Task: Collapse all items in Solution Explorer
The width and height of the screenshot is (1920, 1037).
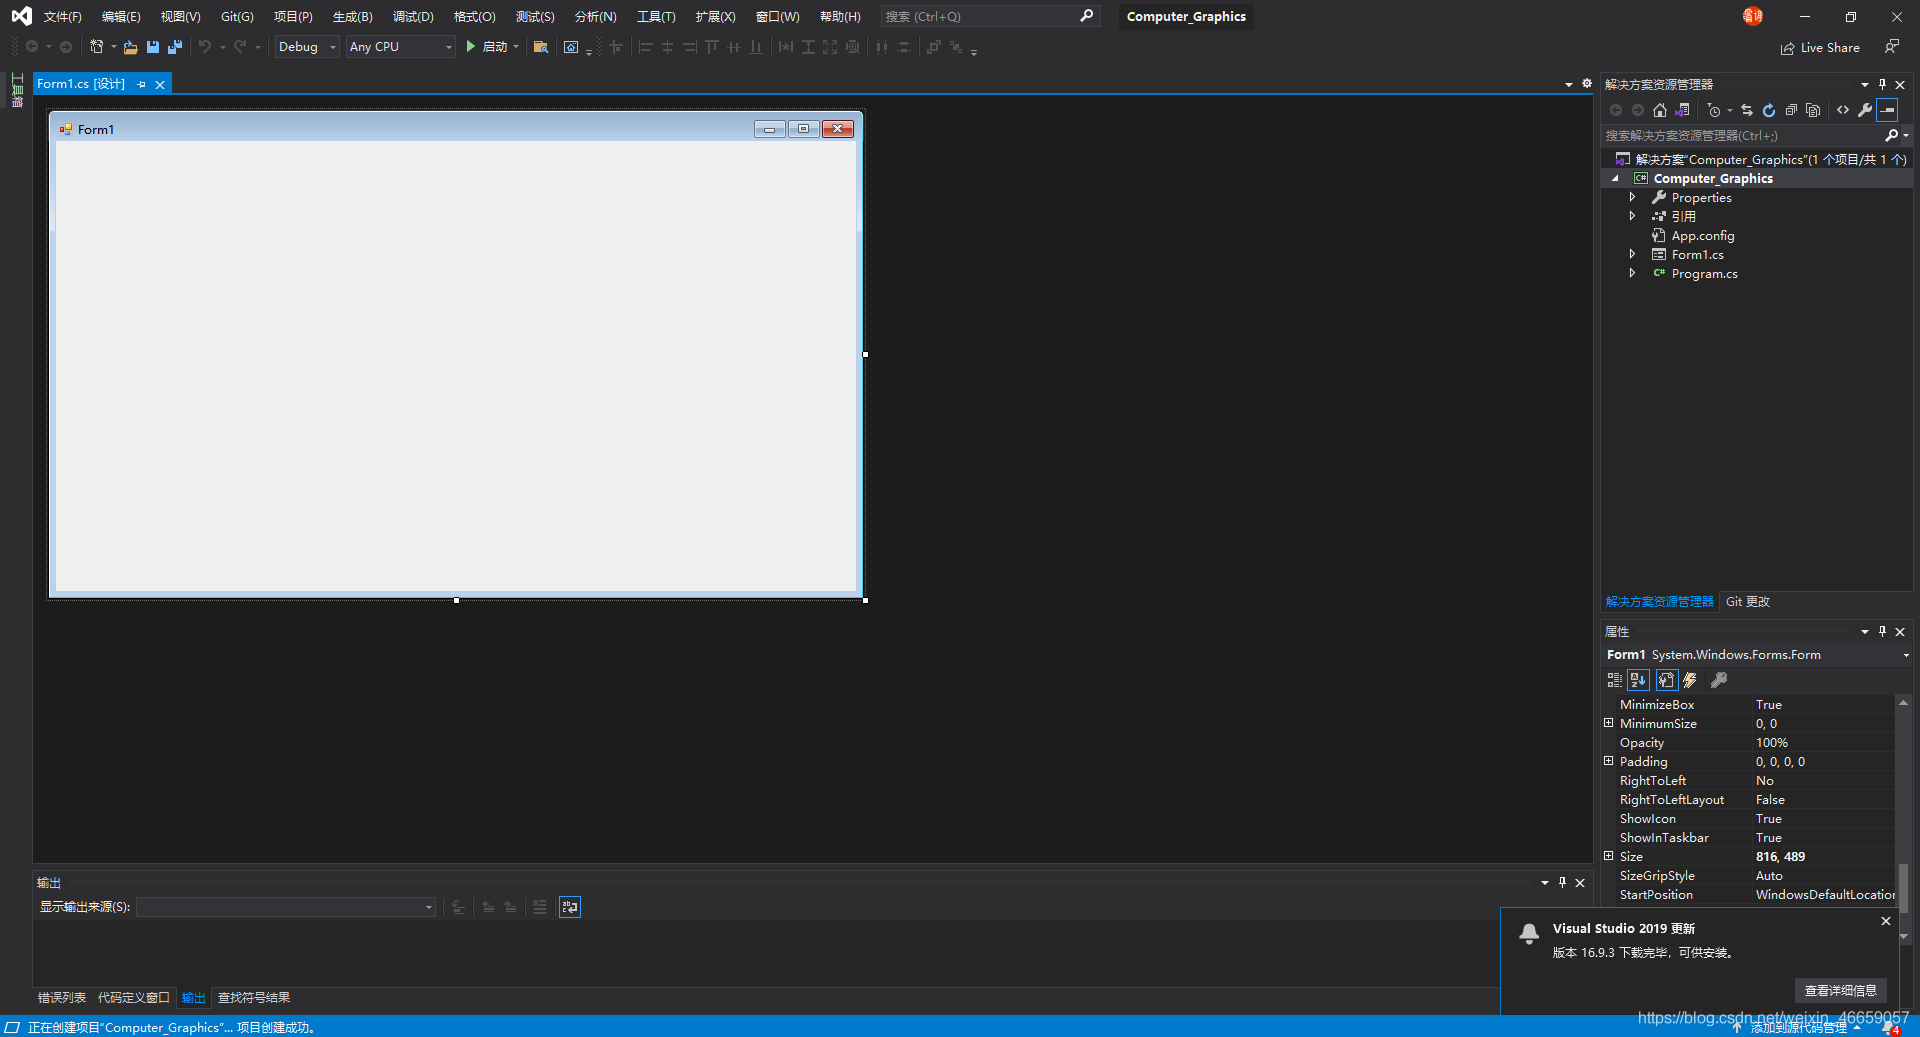Action: click(x=1791, y=110)
